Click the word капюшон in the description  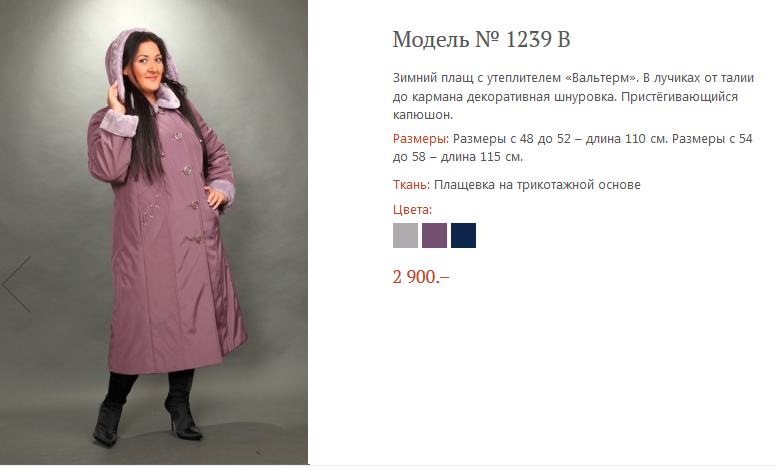click(x=421, y=115)
